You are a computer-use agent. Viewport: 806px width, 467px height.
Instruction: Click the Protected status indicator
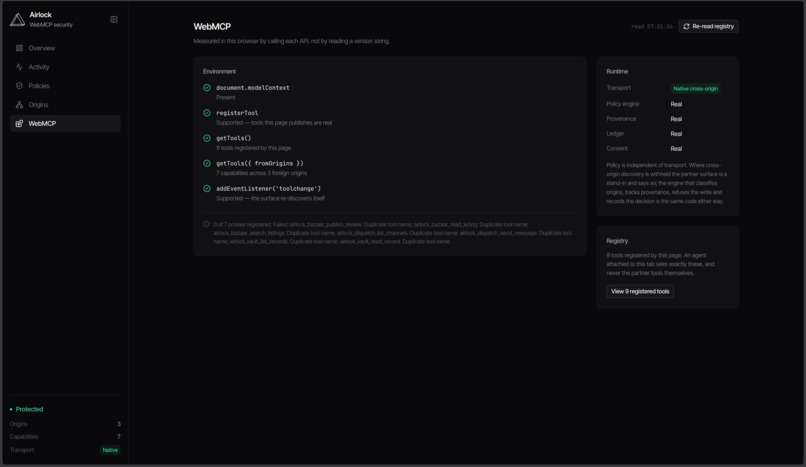(x=26, y=409)
